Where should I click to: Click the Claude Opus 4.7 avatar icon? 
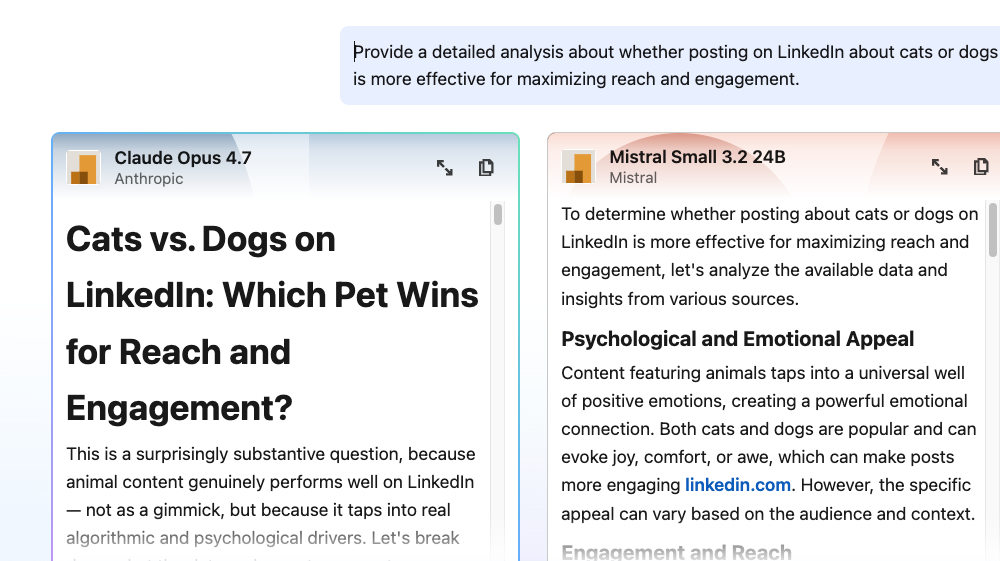(x=83, y=167)
